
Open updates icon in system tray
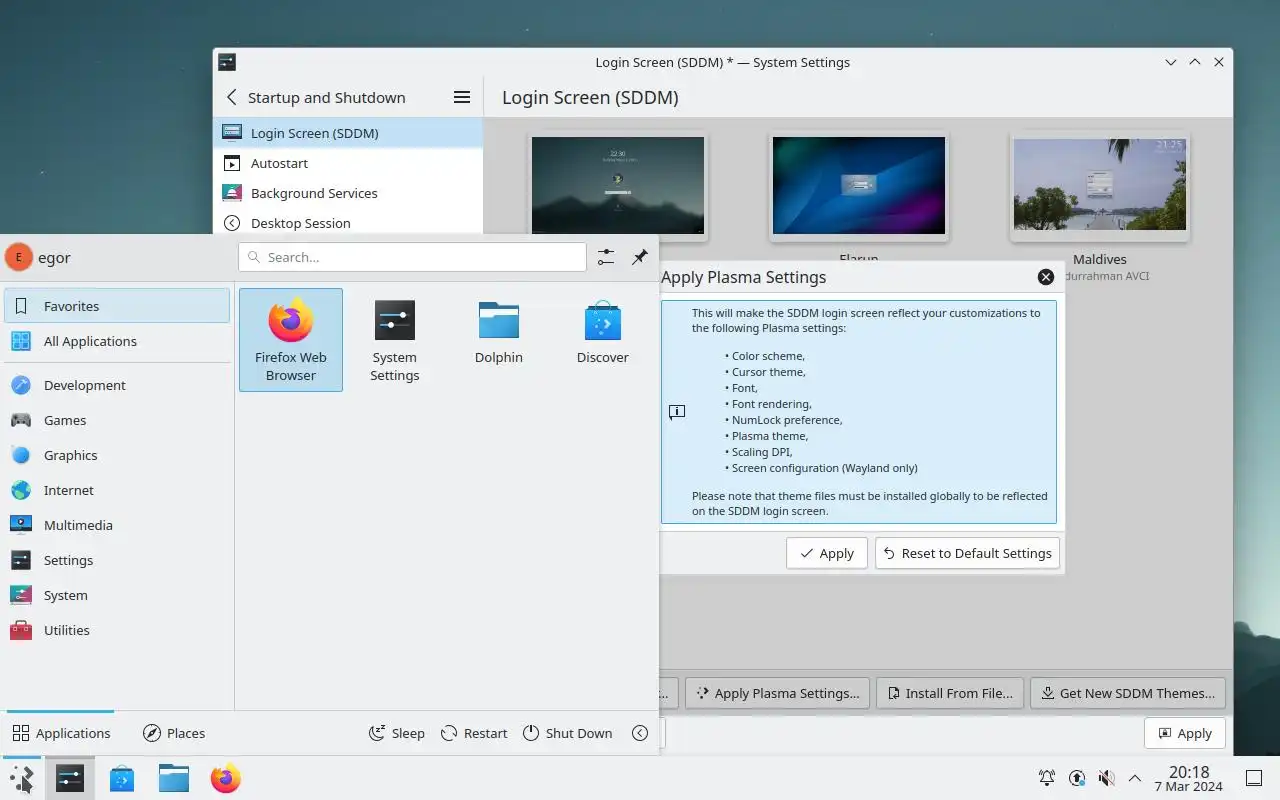[x=1077, y=778]
